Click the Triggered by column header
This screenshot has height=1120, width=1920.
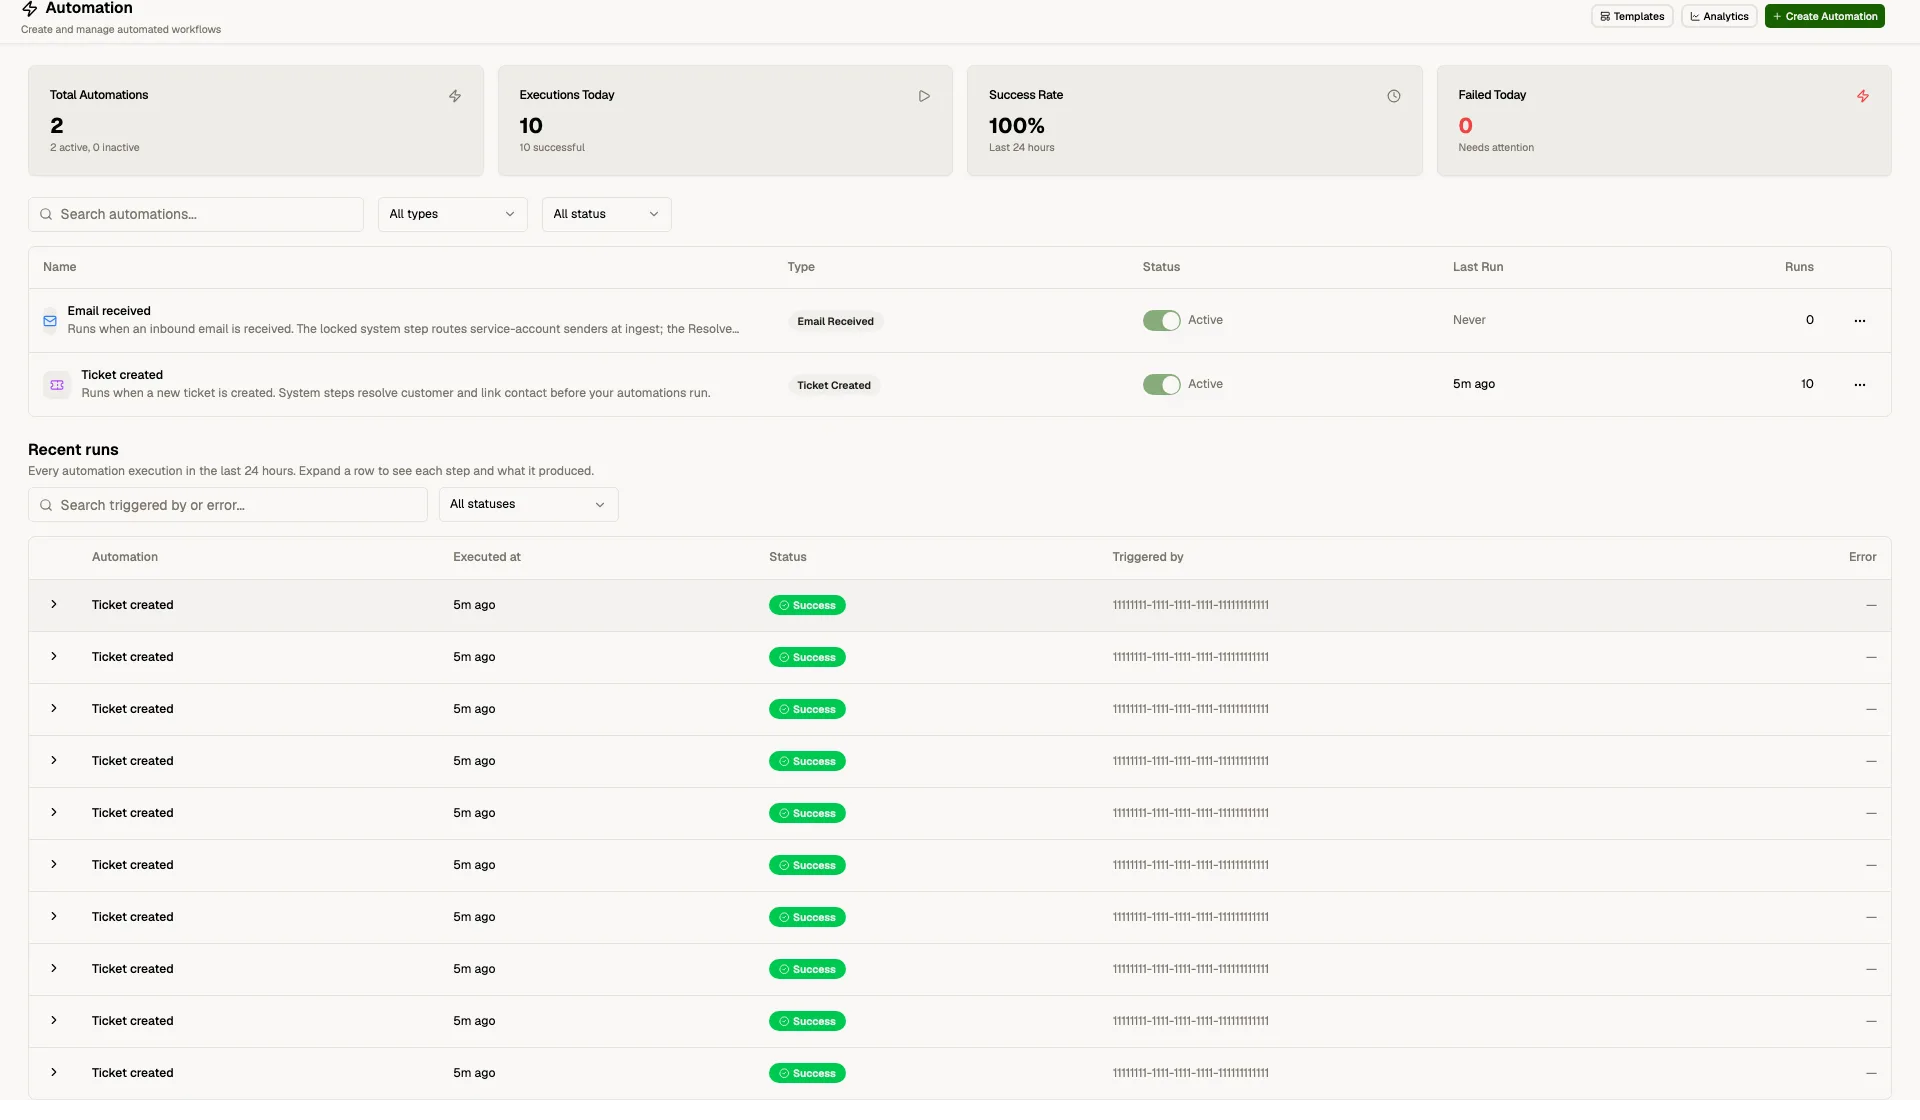pyautogui.click(x=1148, y=557)
